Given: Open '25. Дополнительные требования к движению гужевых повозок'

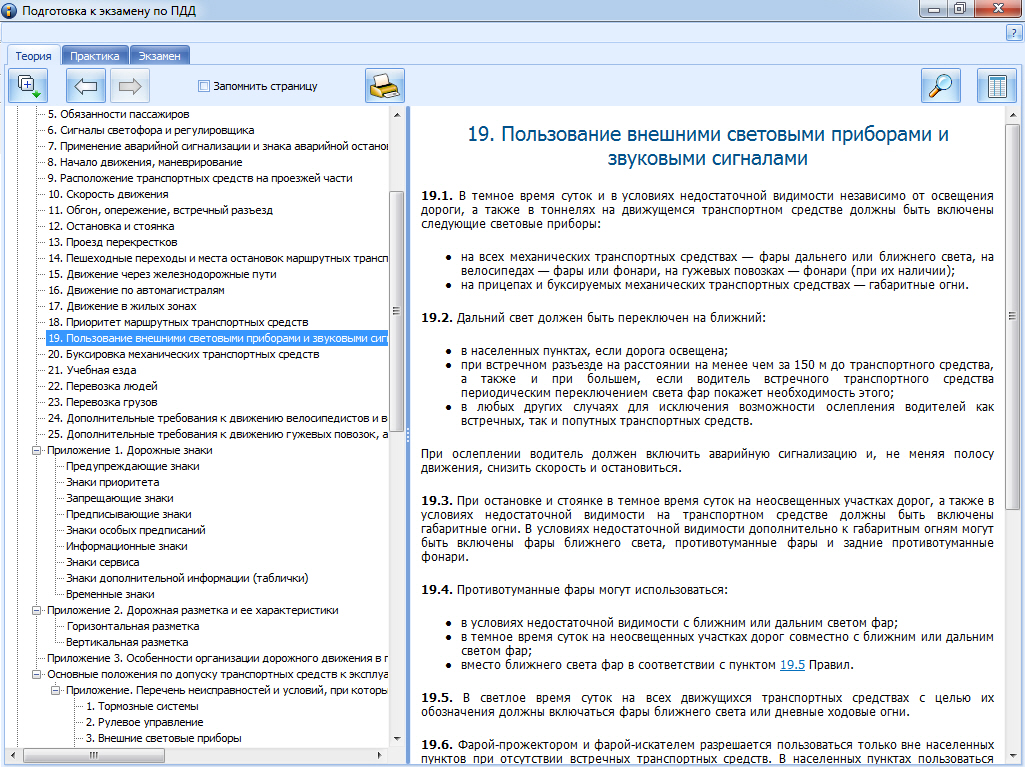Looking at the screenshot, I should [217, 434].
